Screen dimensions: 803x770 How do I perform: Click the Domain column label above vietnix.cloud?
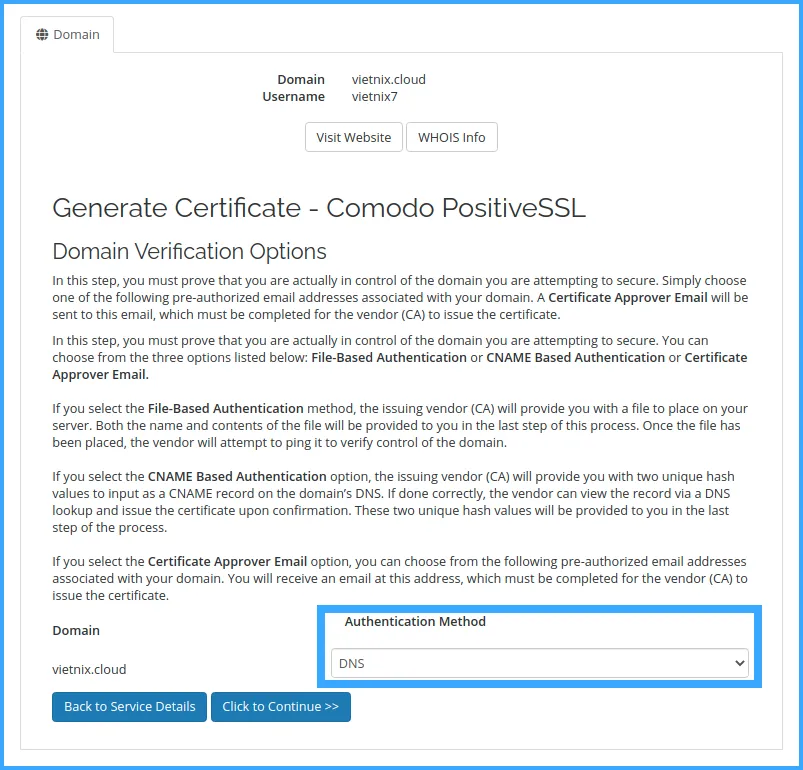click(x=76, y=630)
